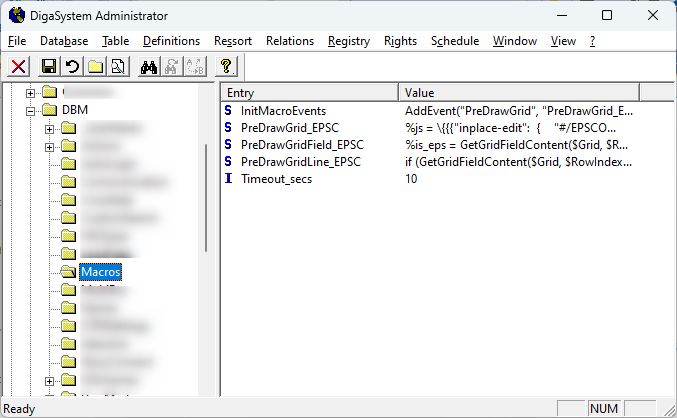Collapse the DBM tree node
The image size is (677, 418).
click(31, 110)
